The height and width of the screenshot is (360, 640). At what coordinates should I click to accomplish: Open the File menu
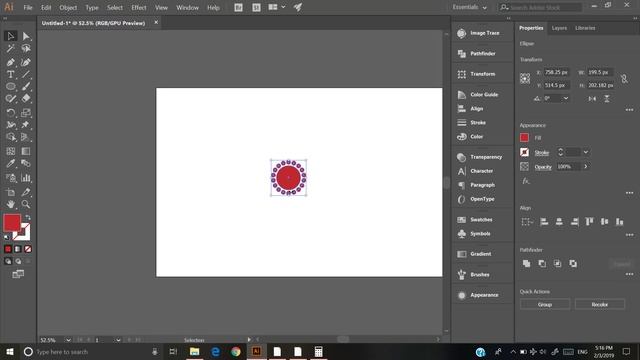coord(28,7)
